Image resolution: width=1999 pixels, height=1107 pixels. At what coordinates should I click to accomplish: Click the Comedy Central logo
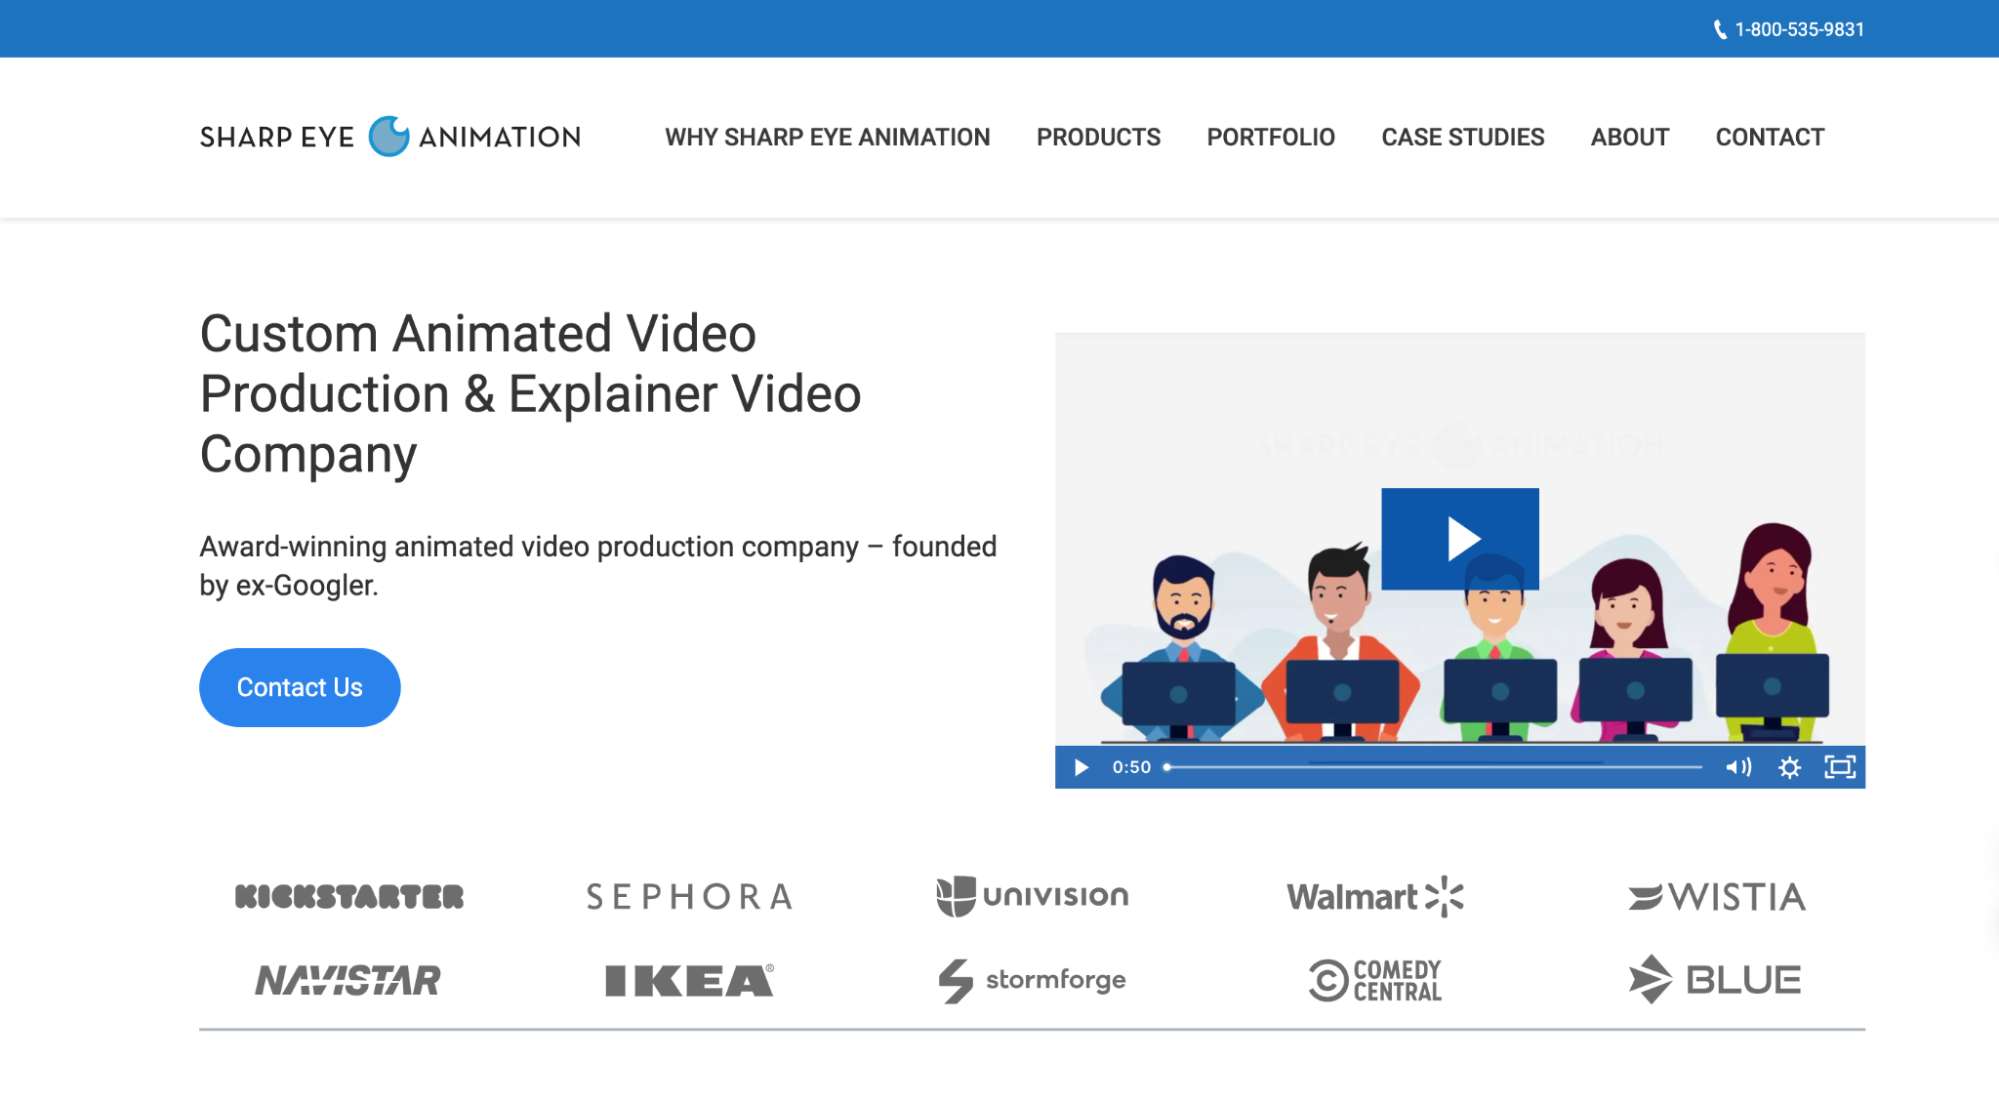[x=1374, y=980]
